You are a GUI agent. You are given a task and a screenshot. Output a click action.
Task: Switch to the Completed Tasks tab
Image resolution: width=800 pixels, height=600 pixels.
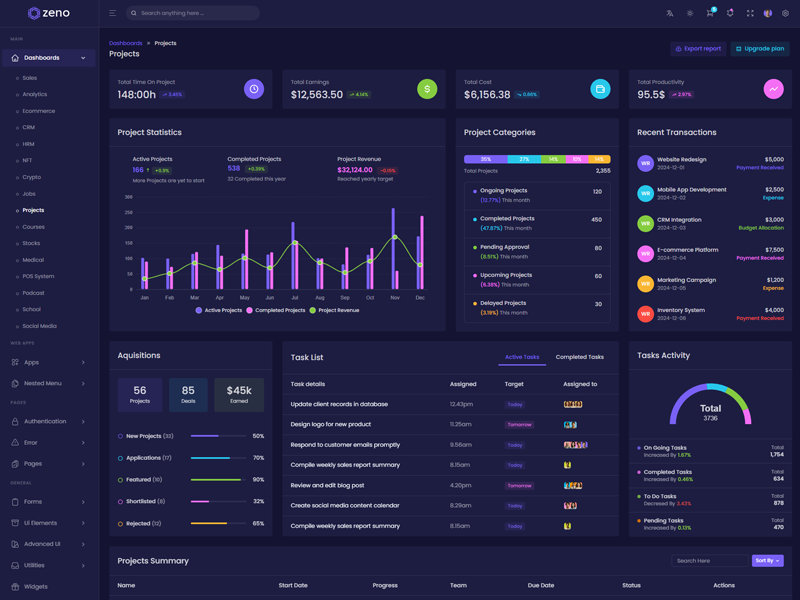(x=580, y=357)
